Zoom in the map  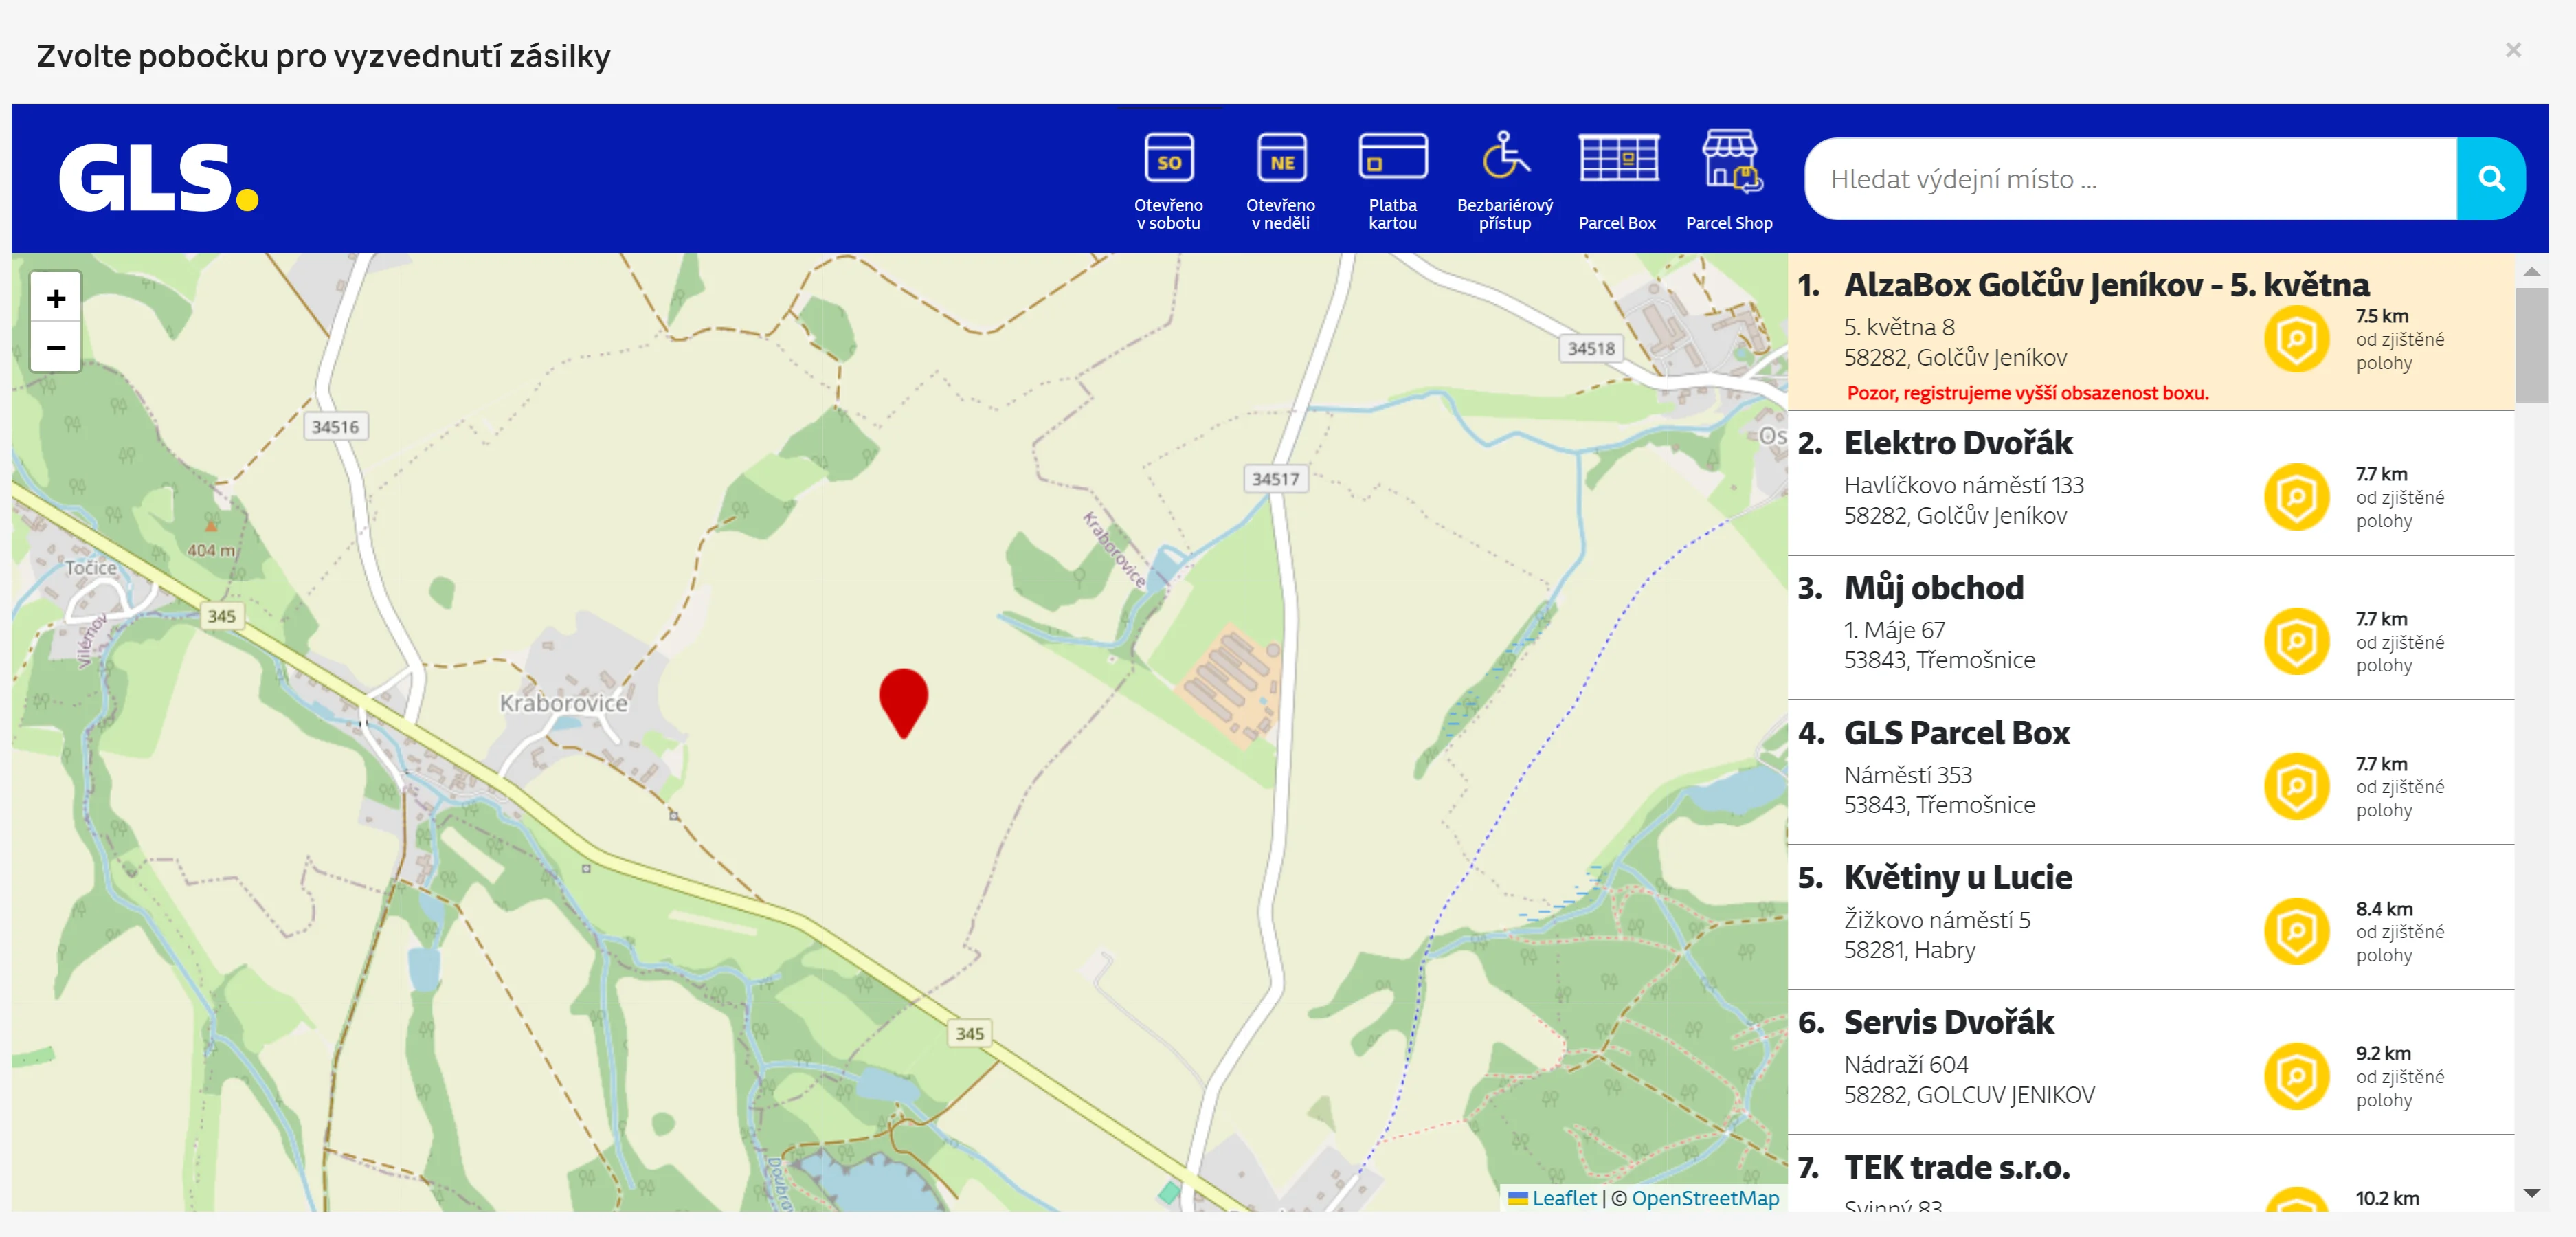56,298
